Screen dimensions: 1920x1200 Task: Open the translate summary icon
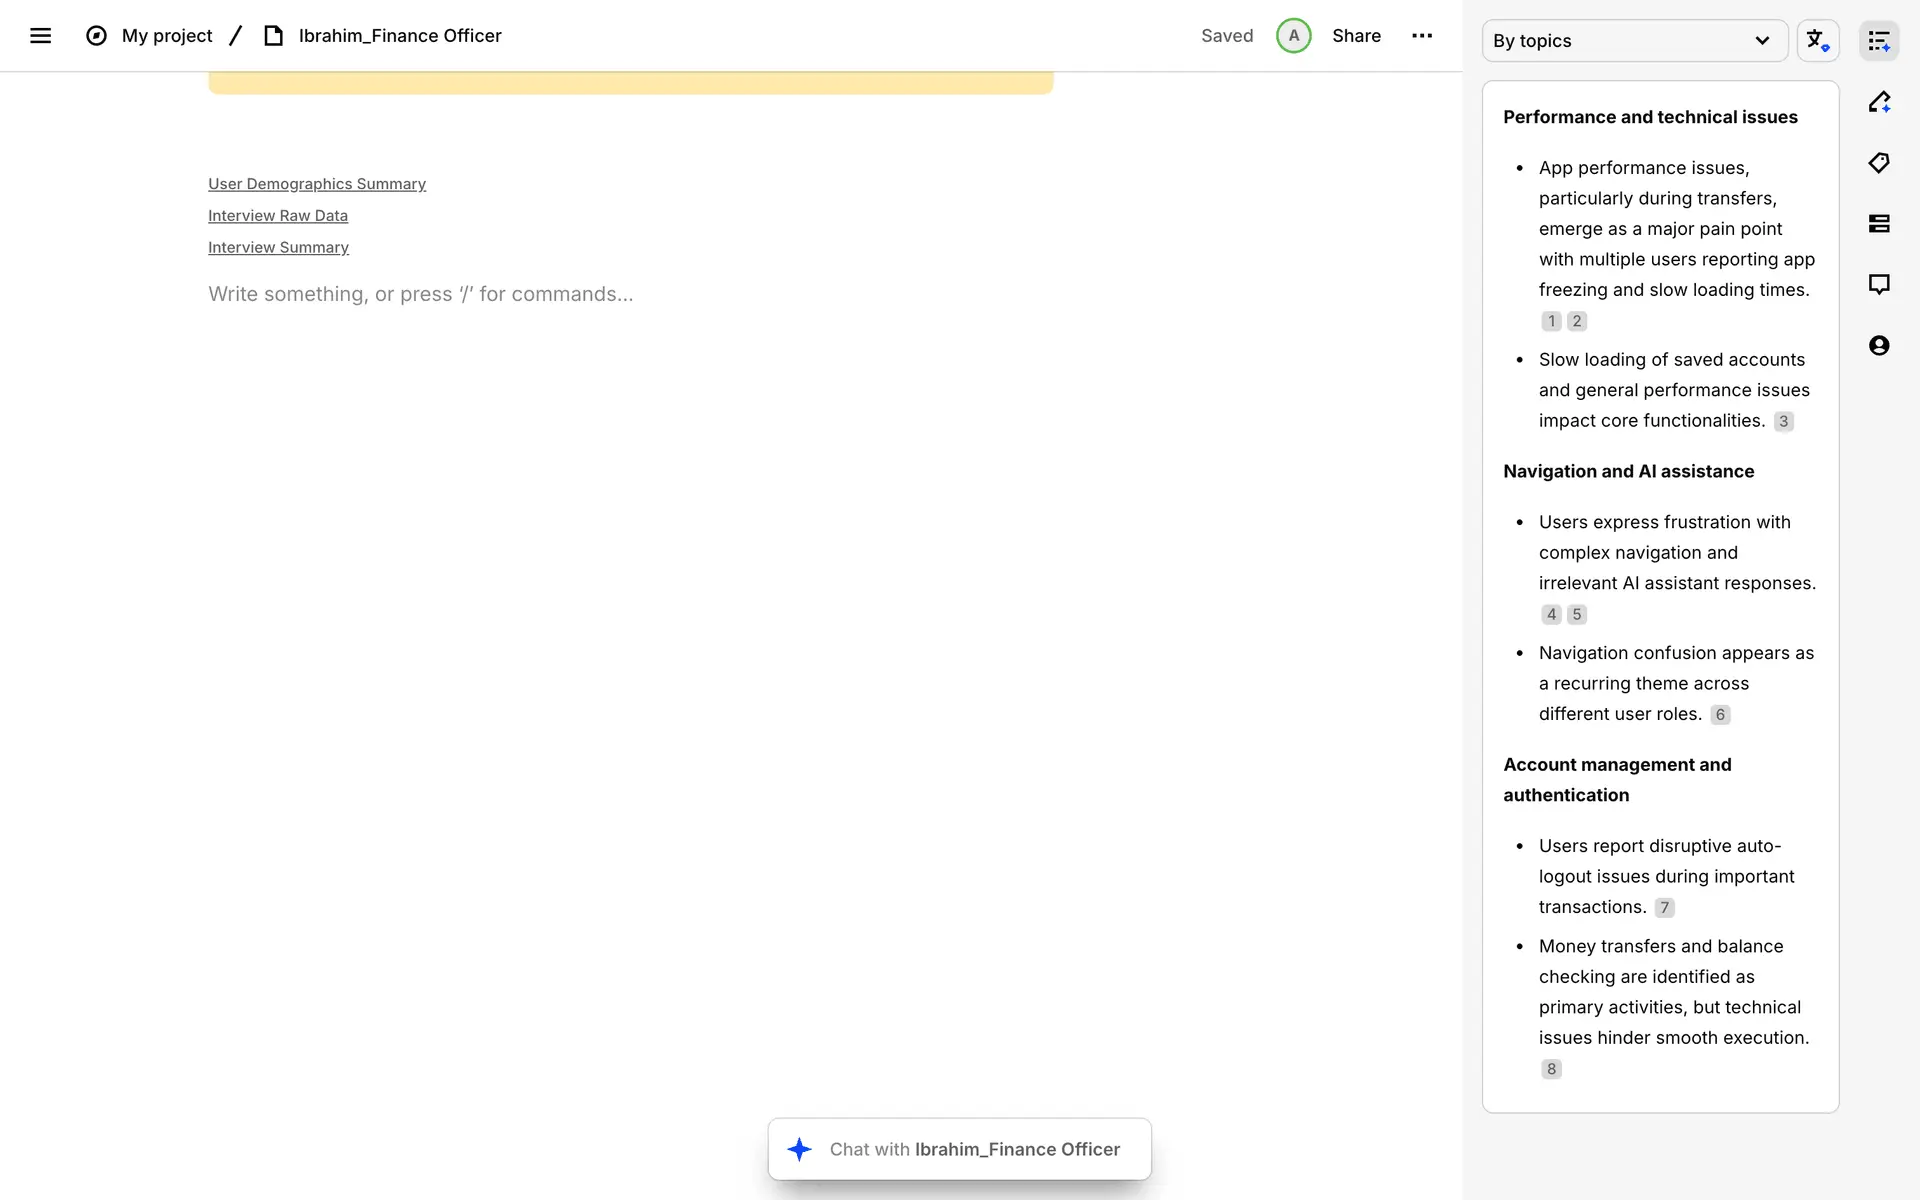[1817, 41]
